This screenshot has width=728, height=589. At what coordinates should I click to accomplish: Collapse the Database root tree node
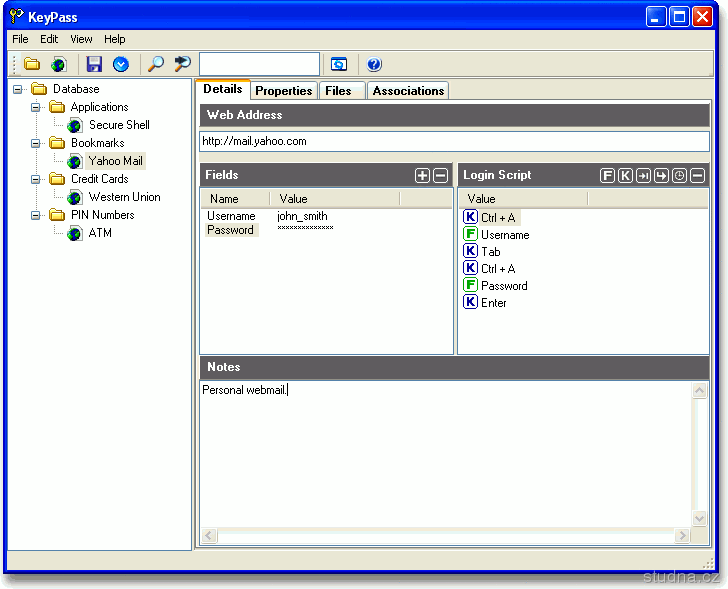point(18,89)
